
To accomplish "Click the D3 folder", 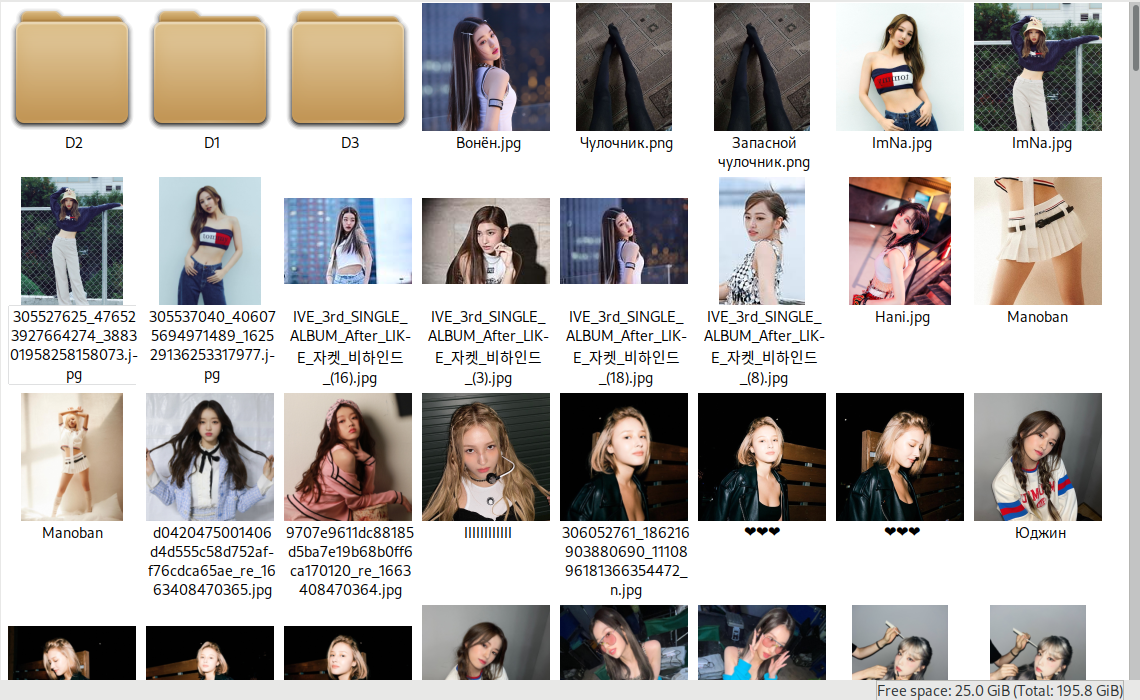I will [x=349, y=69].
